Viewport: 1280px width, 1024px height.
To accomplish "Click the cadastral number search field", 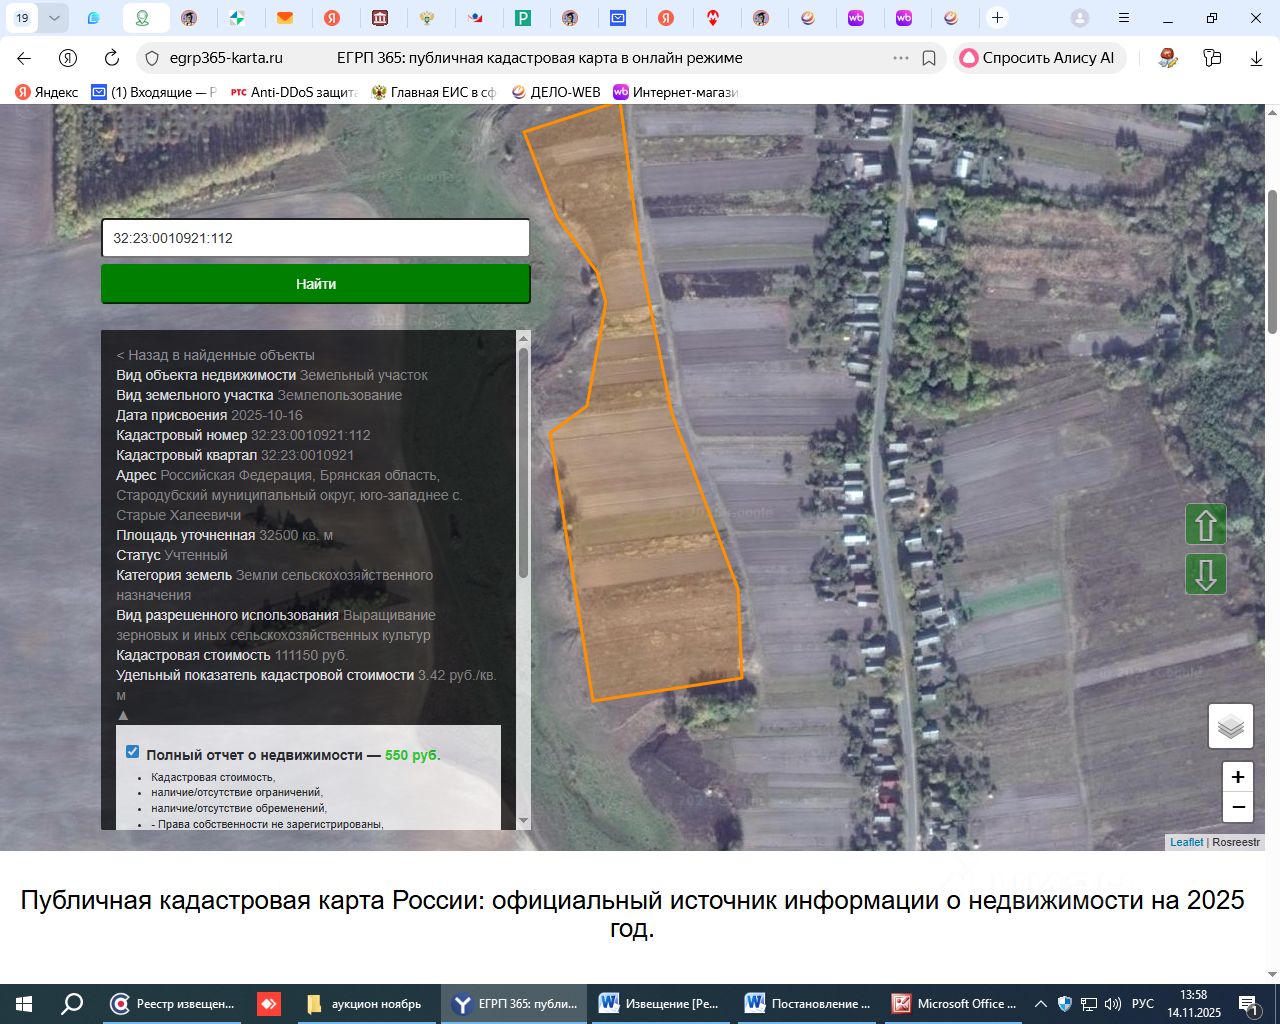I will click(315, 238).
